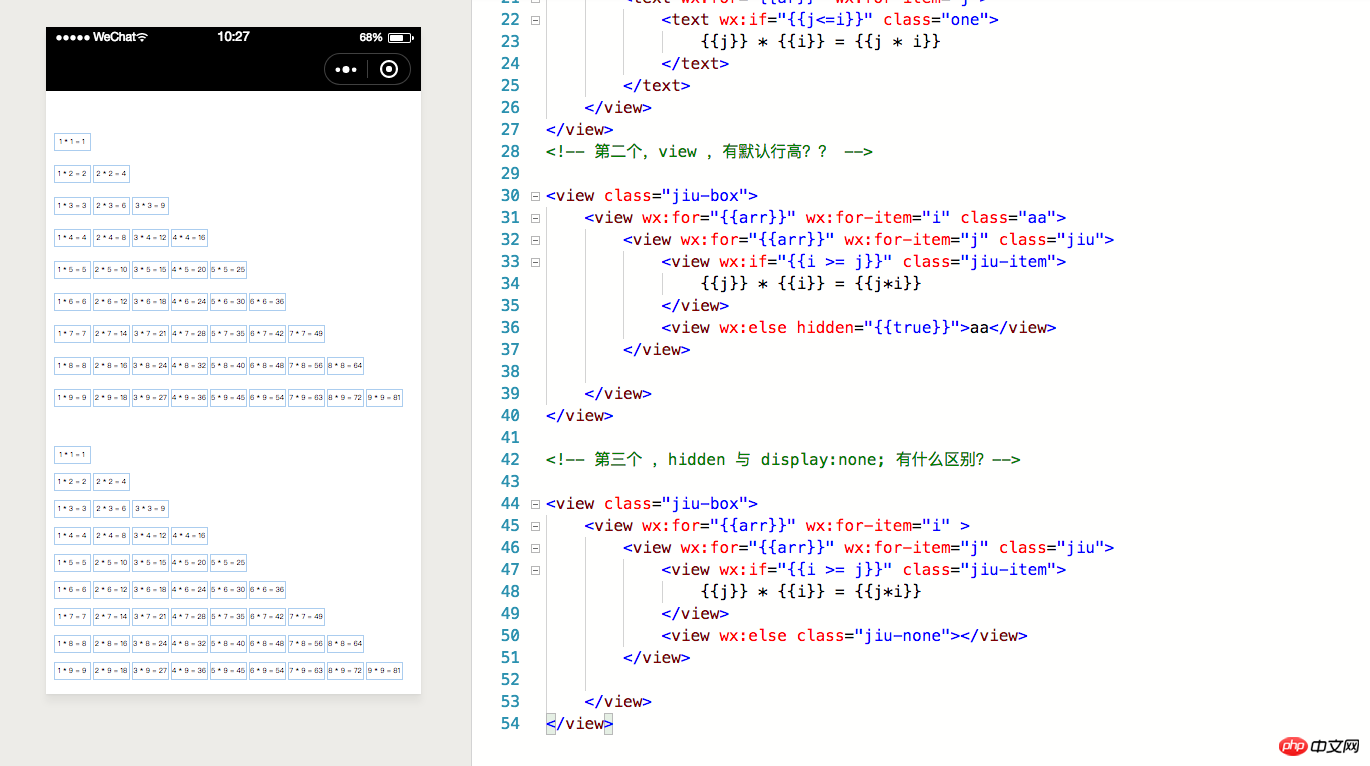Click the 68% battery percentage text
This screenshot has width=1370, height=766.
(x=371, y=37)
